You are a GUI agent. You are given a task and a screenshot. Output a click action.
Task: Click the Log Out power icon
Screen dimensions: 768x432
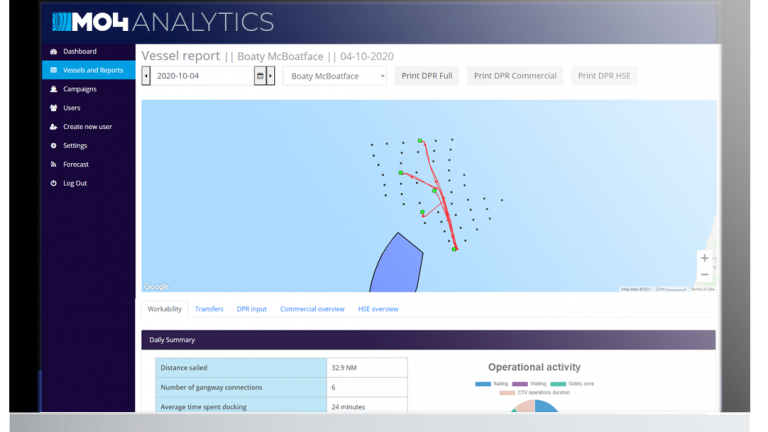coord(53,183)
